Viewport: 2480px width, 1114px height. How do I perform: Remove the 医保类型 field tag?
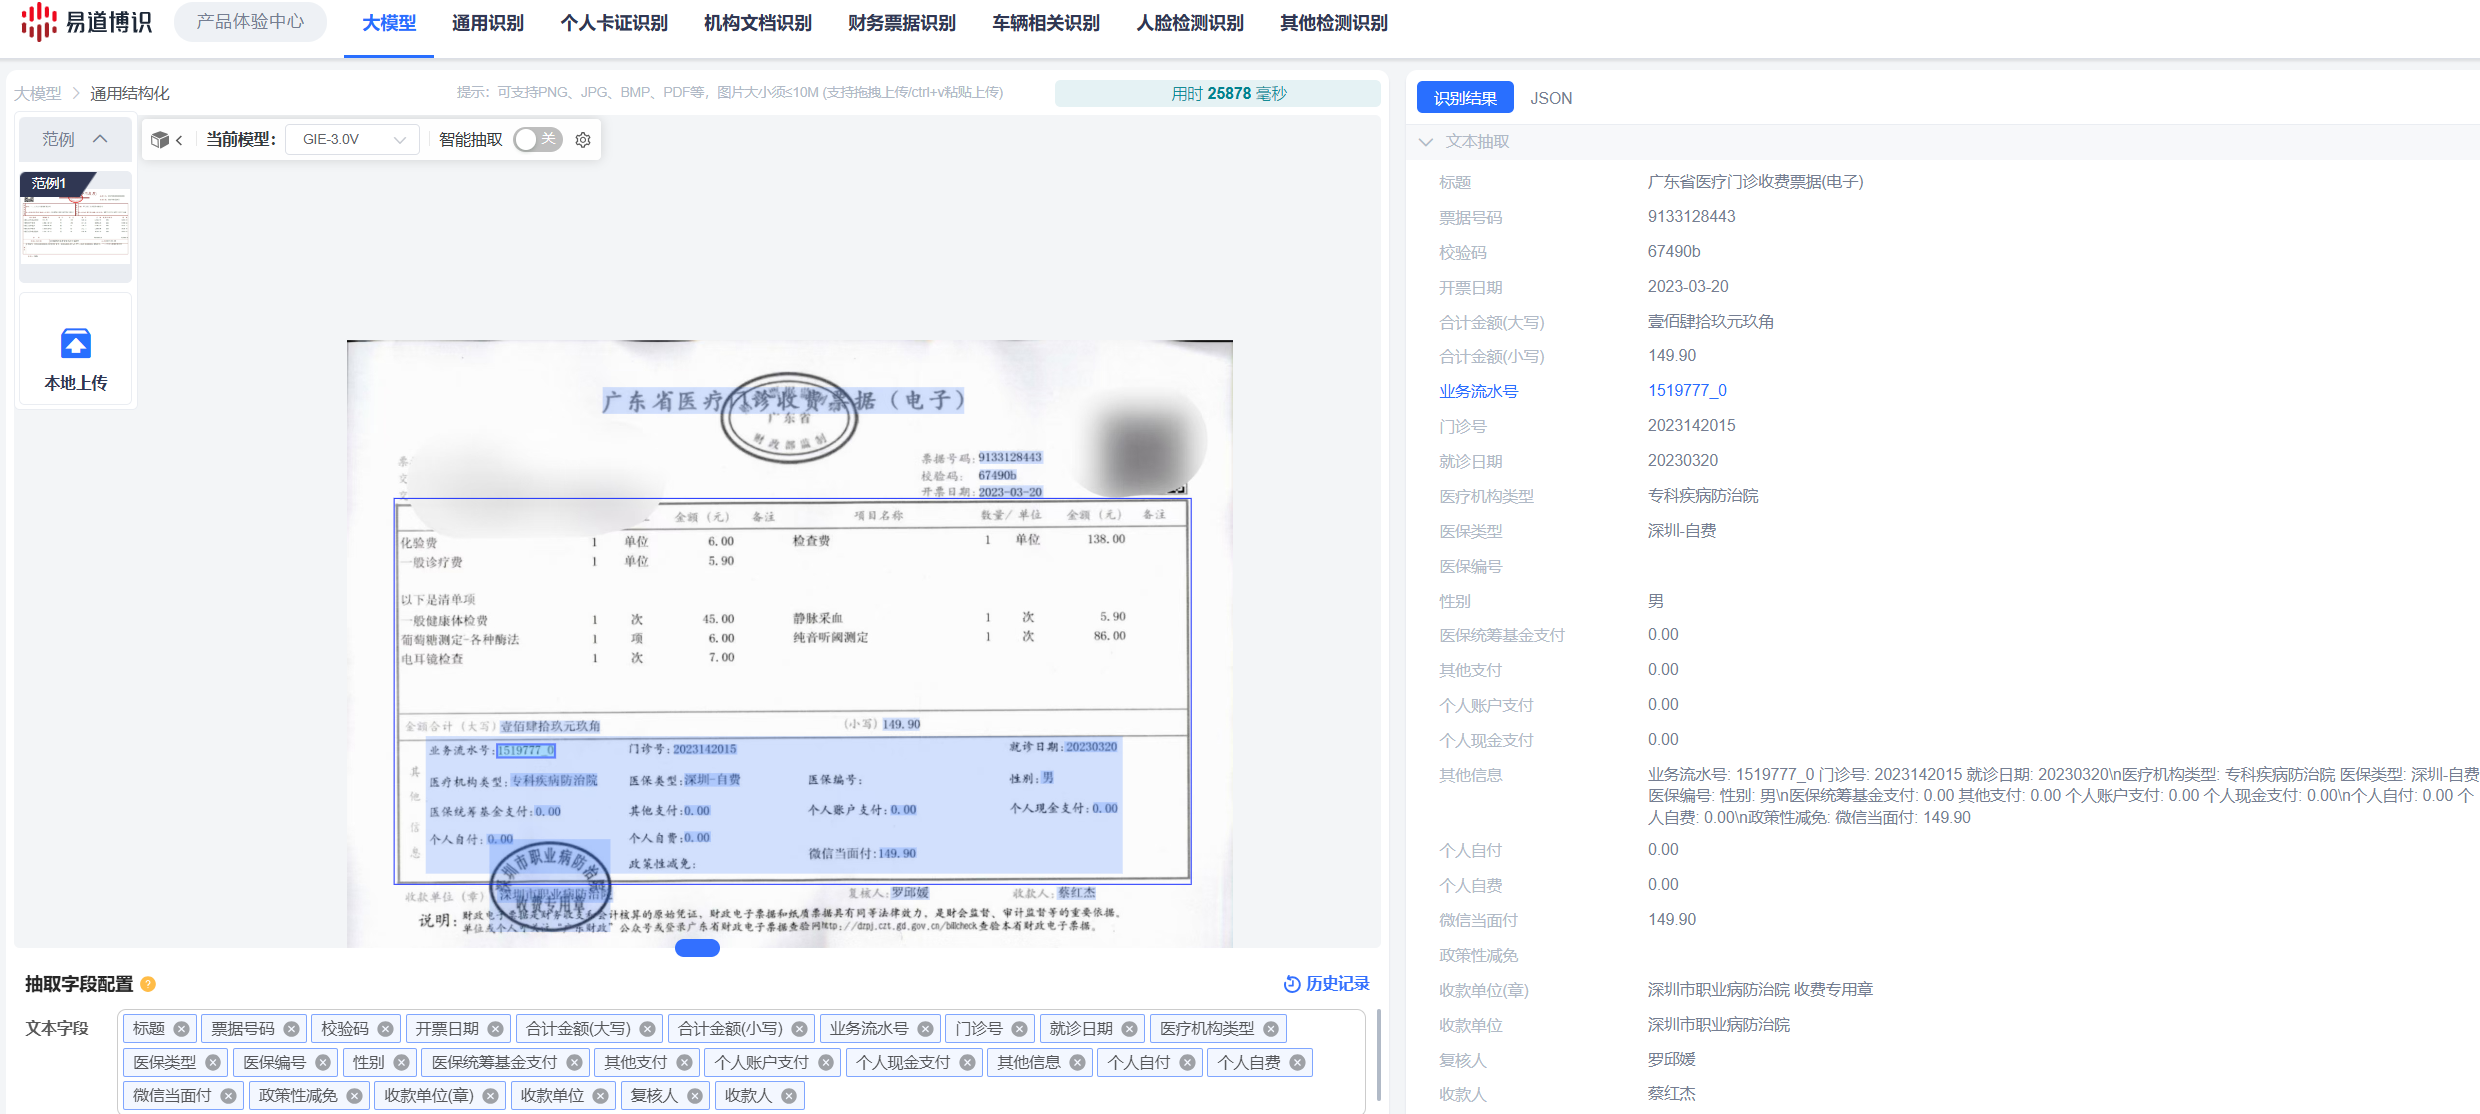tap(213, 1063)
